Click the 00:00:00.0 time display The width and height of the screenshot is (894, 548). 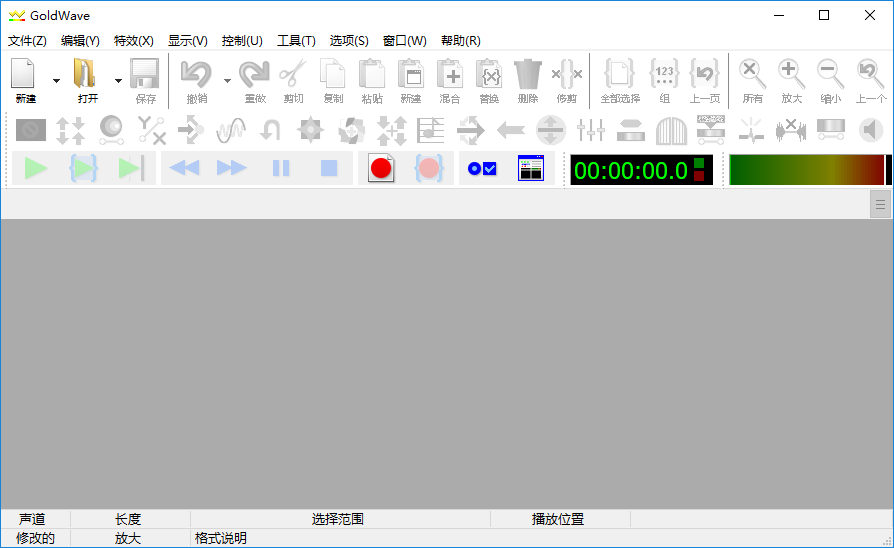630,170
